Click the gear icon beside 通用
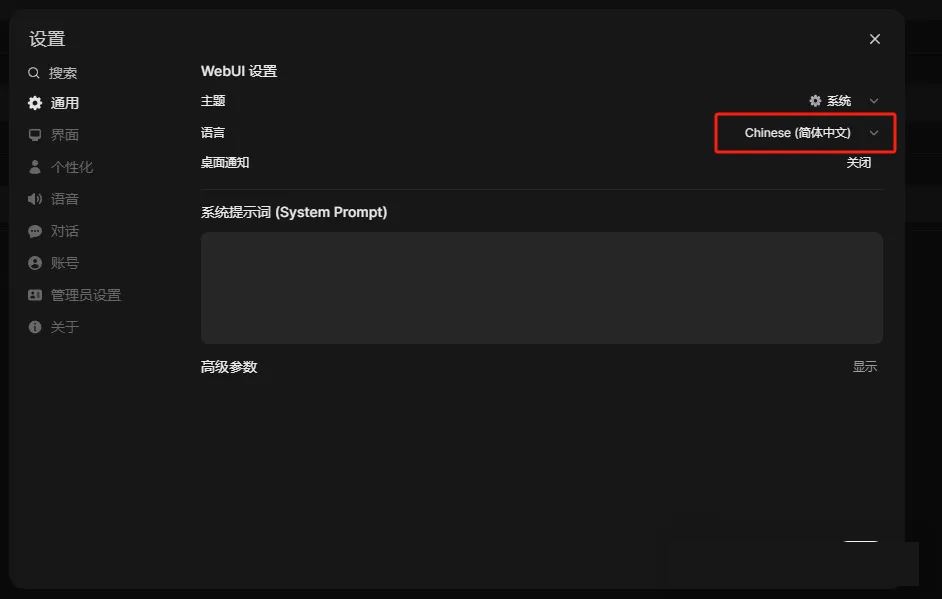Image resolution: width=942 pixels, height=599 pixels. [x=35, y=103]
